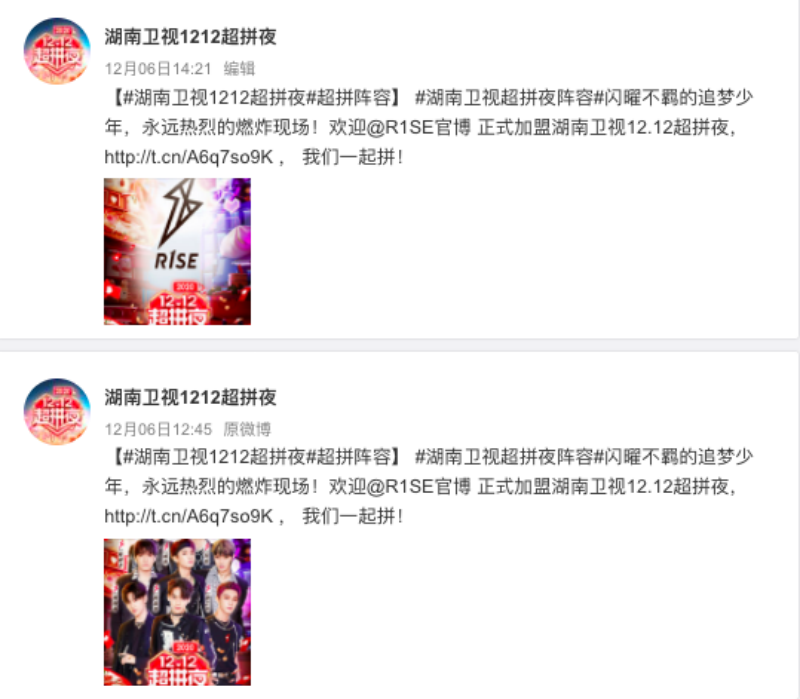Open first post's profile avatar icon
800x699 pixels.
(x=57, y=51)
